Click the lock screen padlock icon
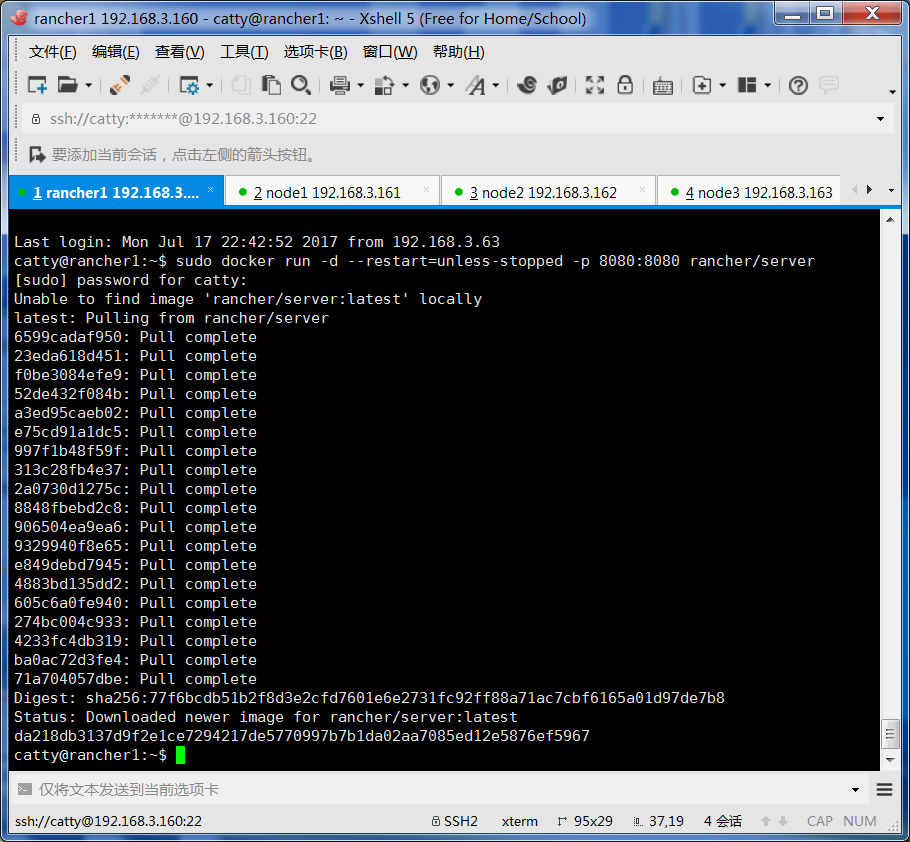The image size is (910, 842). tap(625, 85)
